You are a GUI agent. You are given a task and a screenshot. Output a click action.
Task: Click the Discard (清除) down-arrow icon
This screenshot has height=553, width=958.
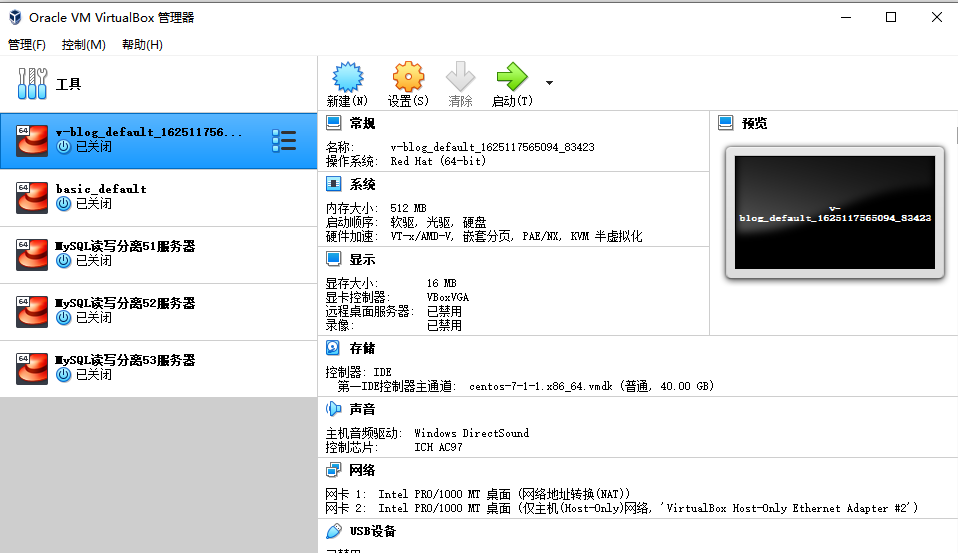pos(460,76)
